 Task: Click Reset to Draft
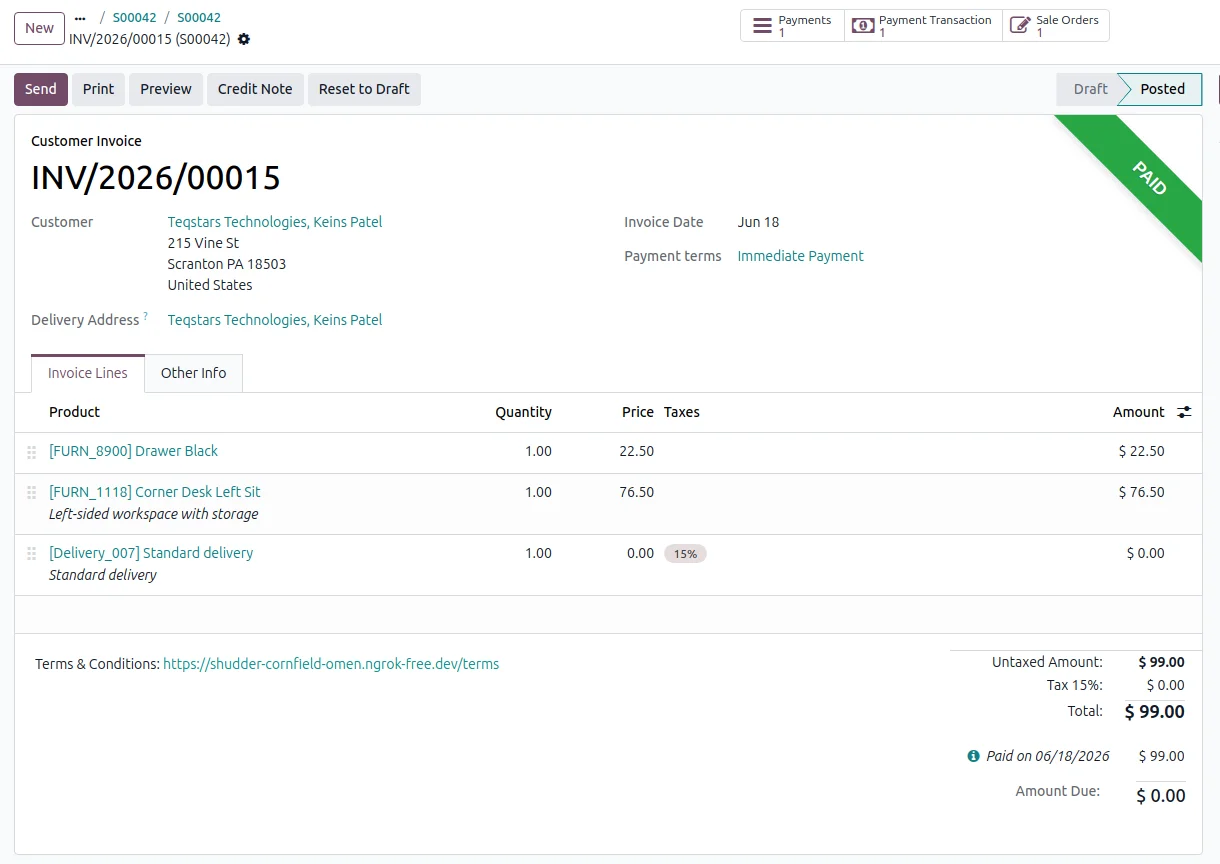pos(364,89)
